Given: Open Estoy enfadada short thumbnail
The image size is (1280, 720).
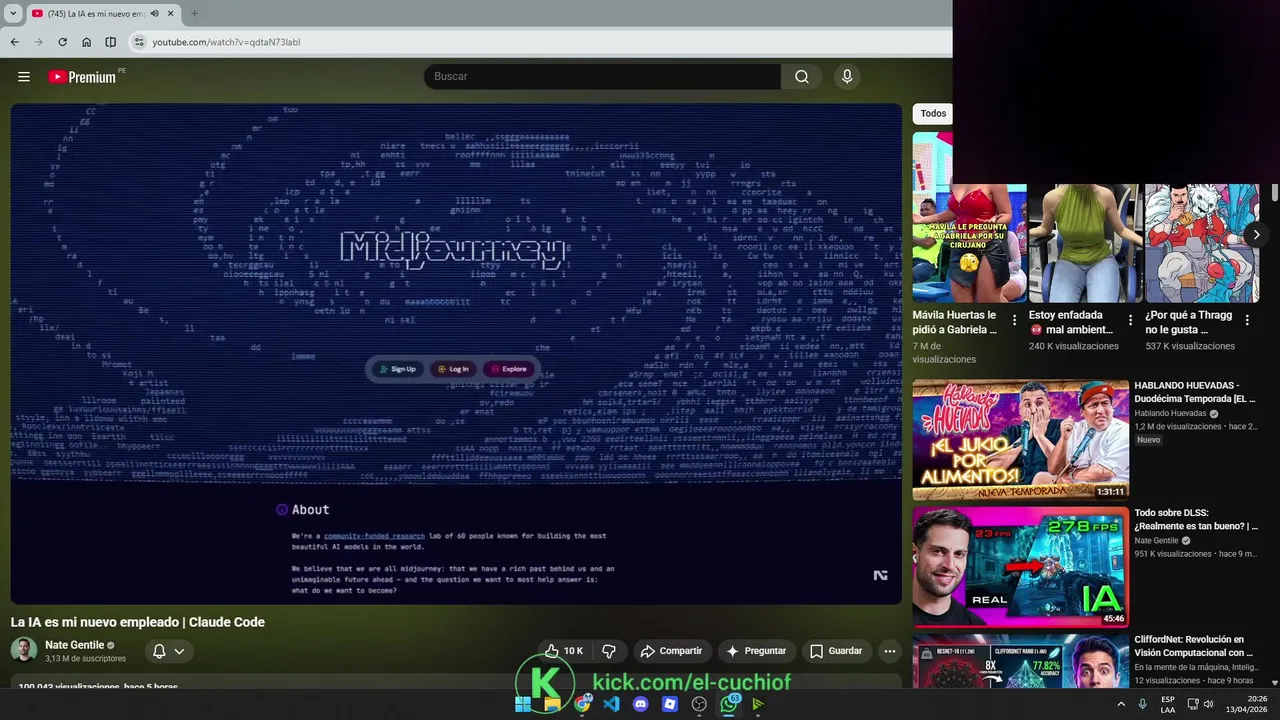Looking at the screenshot, I should tap(1085, 243).
